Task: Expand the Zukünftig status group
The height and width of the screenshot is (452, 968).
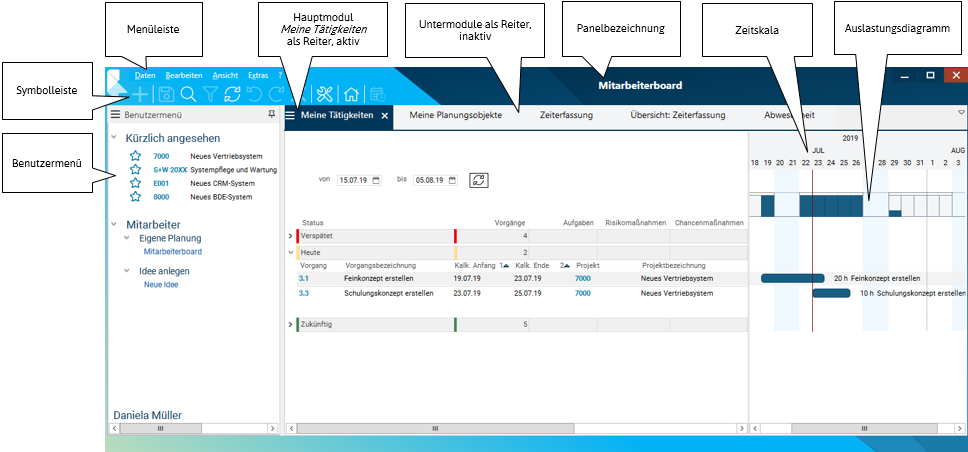Action: [x=291, y=325]
